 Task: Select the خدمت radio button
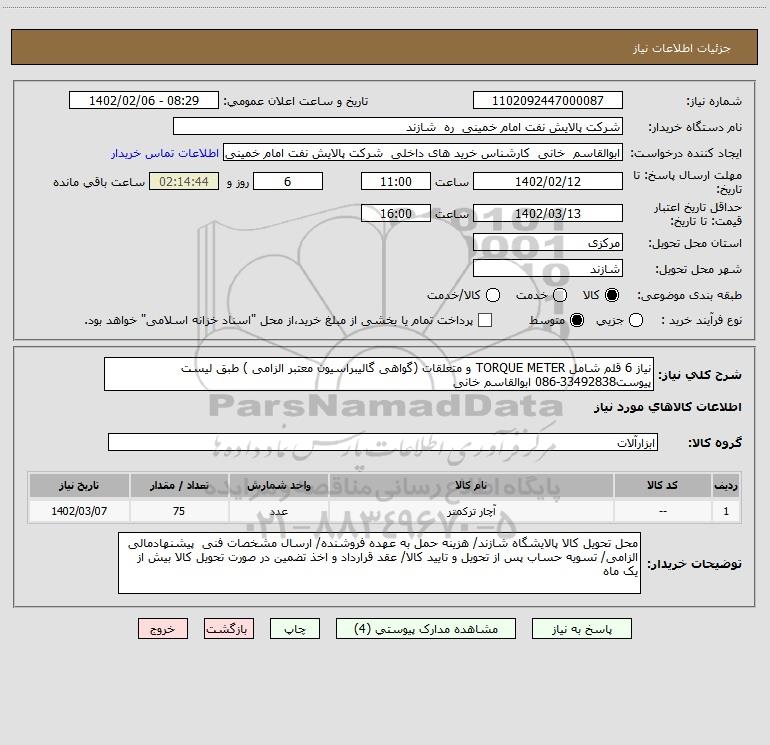(560, 295)
